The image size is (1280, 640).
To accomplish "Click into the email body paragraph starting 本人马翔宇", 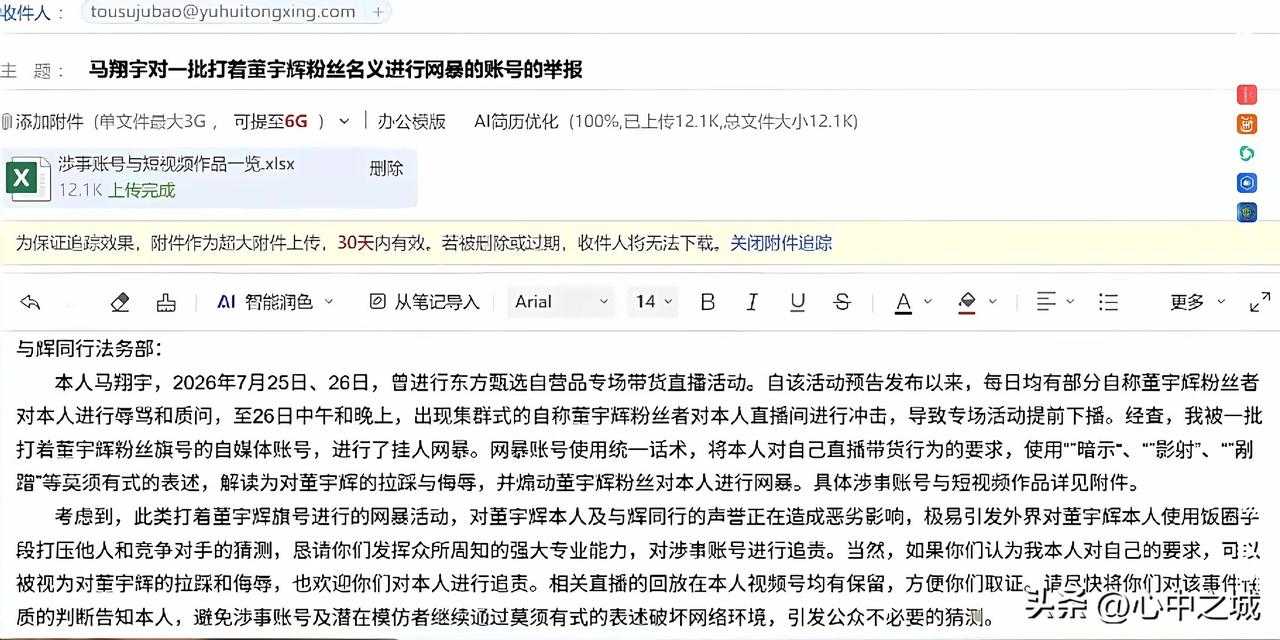I will 640,433.
